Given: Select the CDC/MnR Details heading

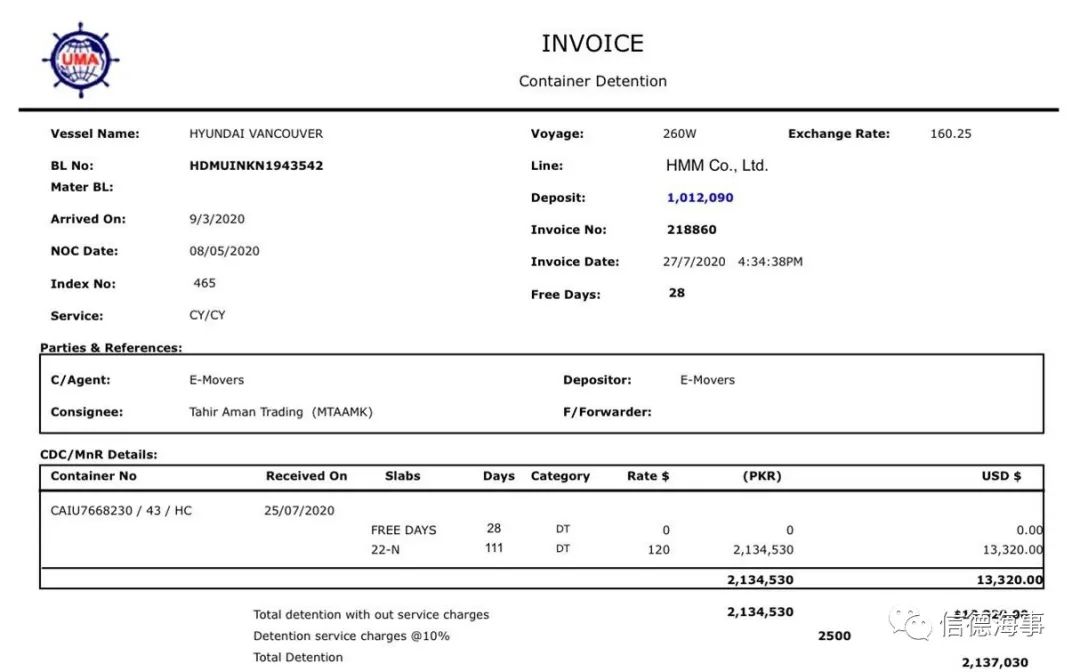Looking at the screenshot, I should pos(98,454).
